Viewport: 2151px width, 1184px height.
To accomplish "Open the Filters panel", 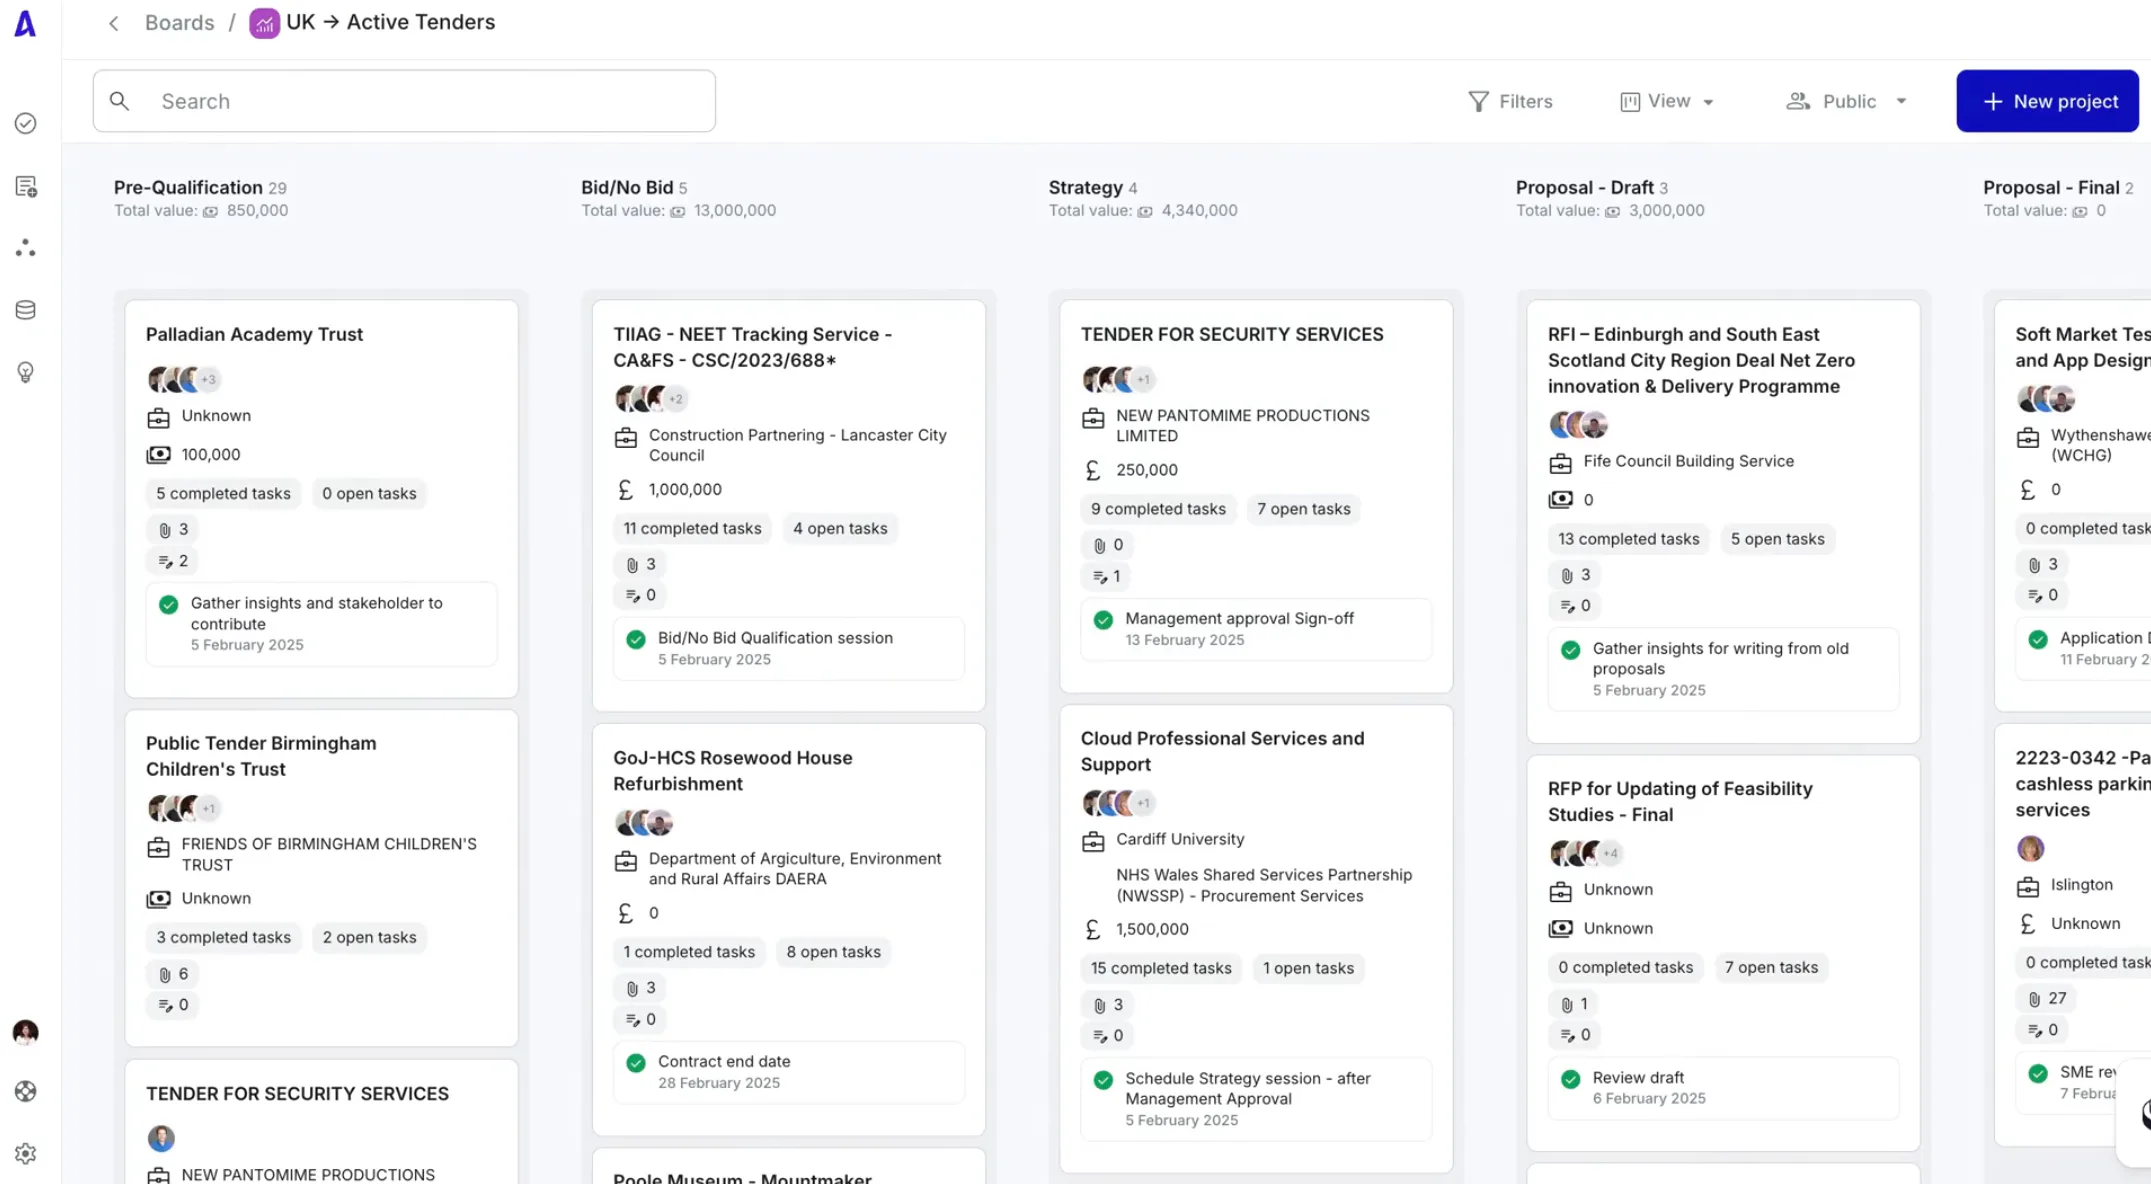I will 1510,101.
